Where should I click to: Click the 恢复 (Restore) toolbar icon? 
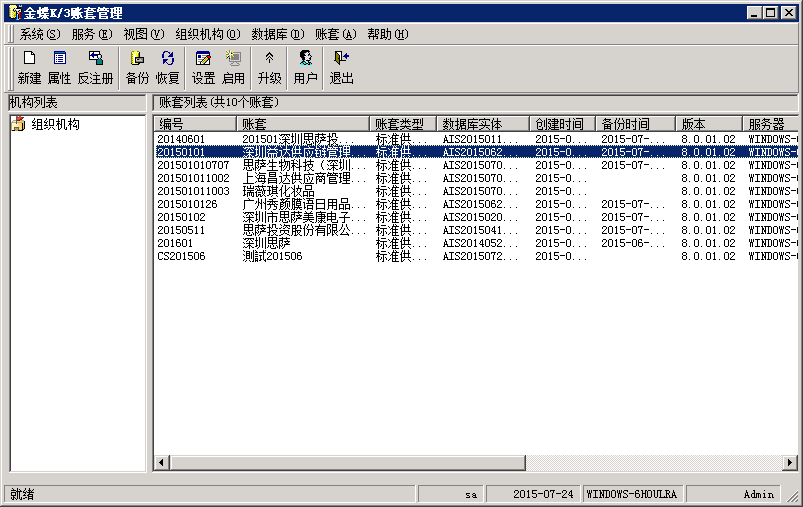pos(167,68)
